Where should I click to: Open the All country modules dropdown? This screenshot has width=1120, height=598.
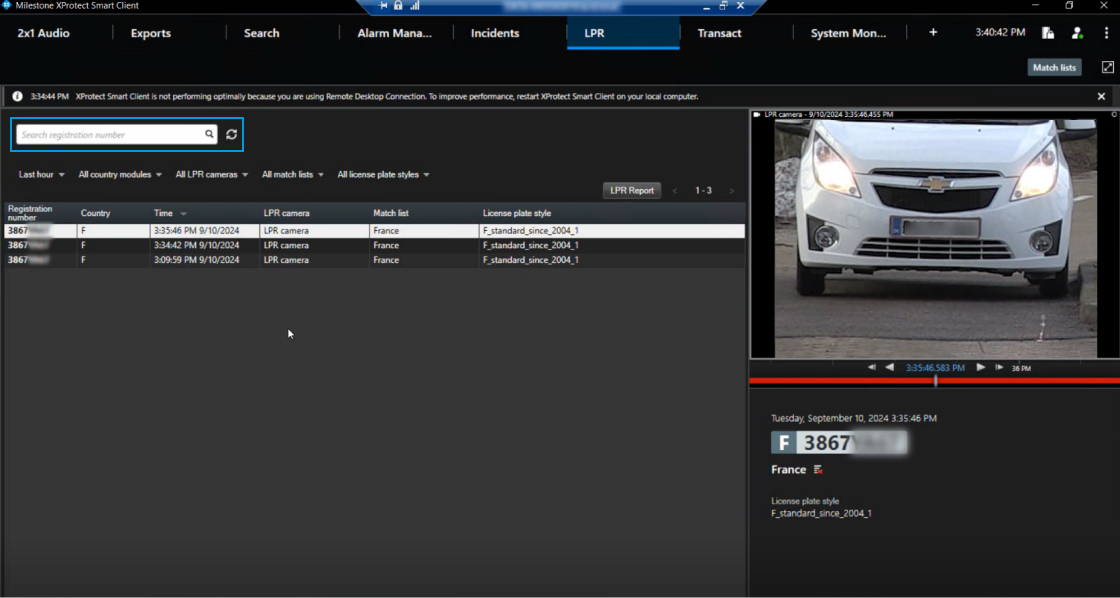click(120, 175)
